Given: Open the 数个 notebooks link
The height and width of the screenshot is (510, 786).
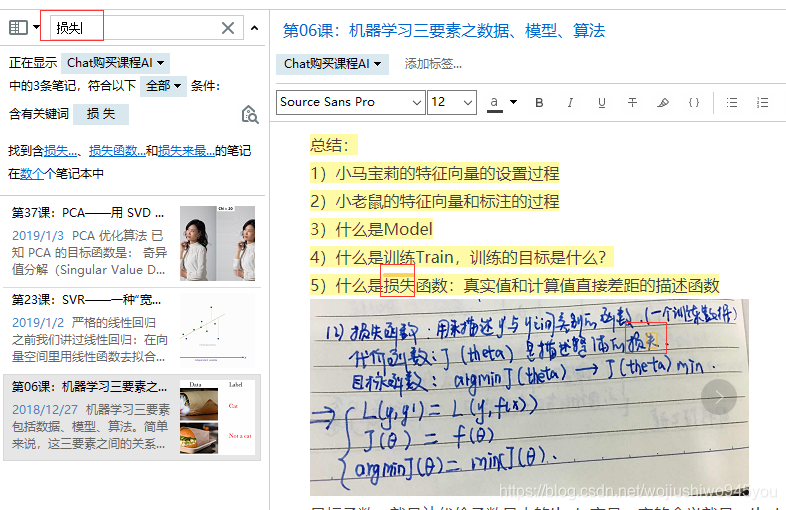Looking at the screenshot, I should click(32, 174).
